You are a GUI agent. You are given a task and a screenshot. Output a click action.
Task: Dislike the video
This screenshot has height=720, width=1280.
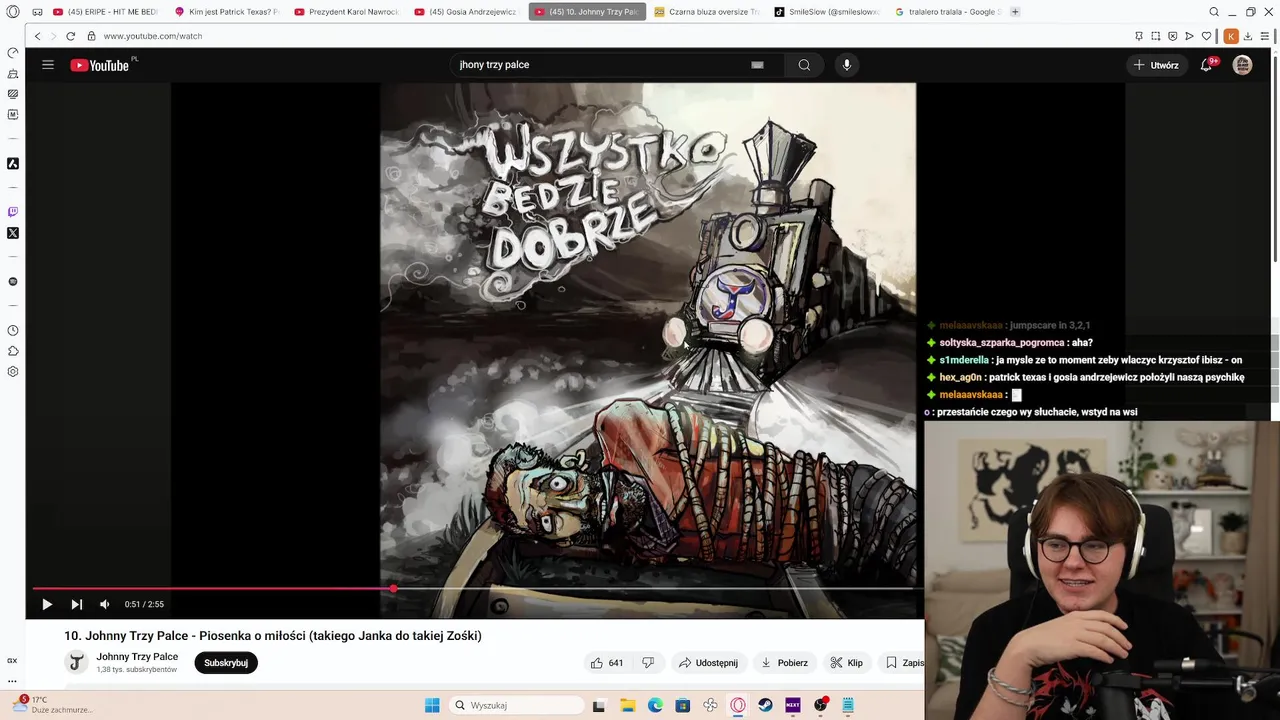coord(648,663)
